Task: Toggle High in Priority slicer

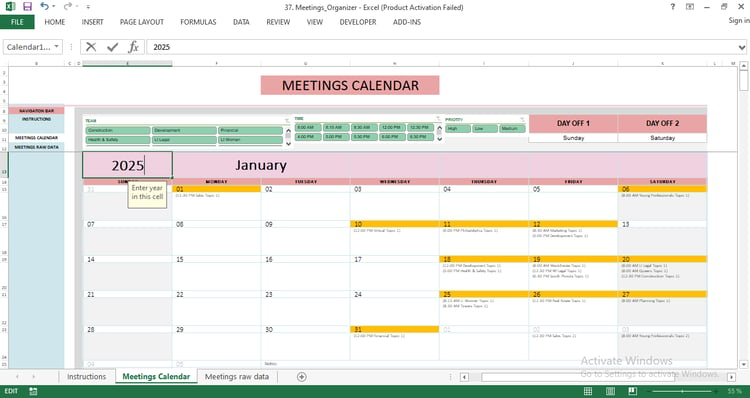Action: 458,129
